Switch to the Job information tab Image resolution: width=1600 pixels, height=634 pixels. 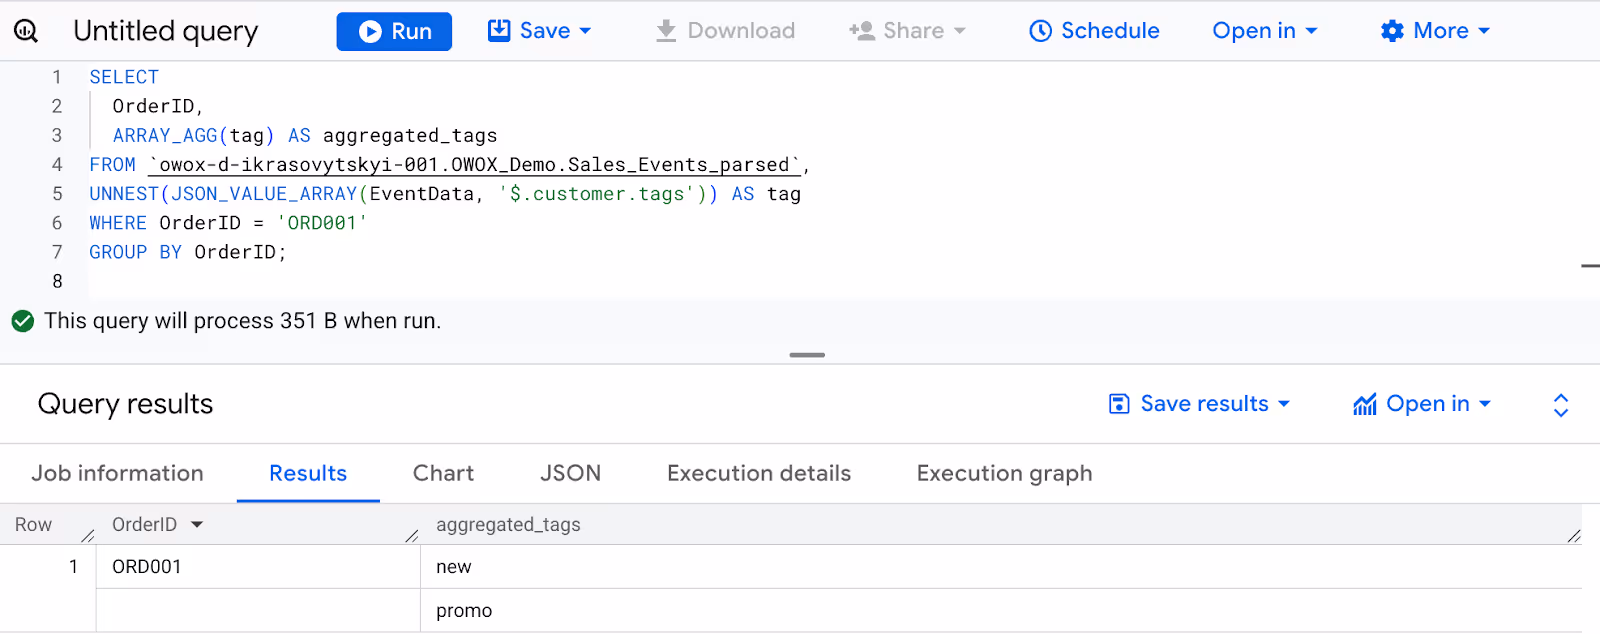coord(117,473)
